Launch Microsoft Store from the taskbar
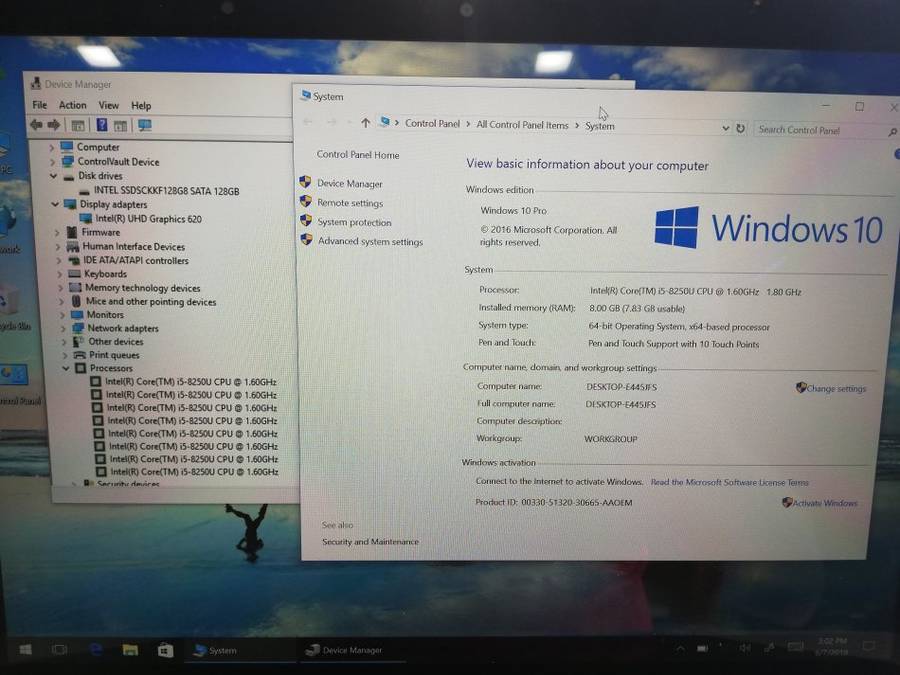900x675 pixels. coord(165,650)
